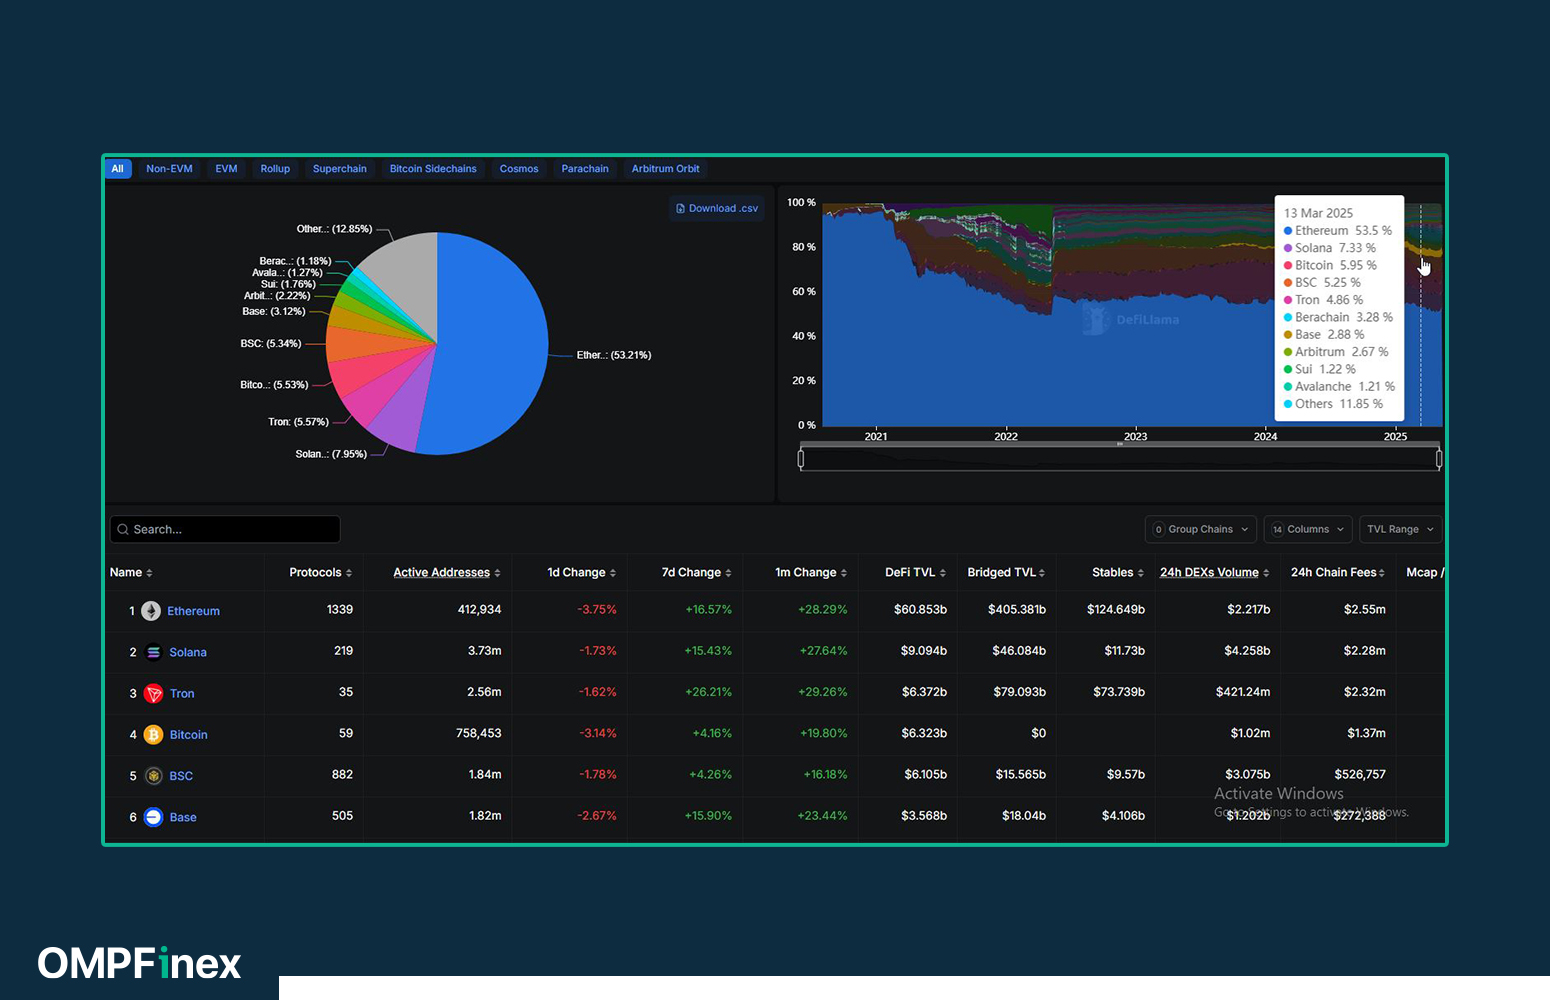
Task: Select the All category tab
Action: (x=118, y=168)
